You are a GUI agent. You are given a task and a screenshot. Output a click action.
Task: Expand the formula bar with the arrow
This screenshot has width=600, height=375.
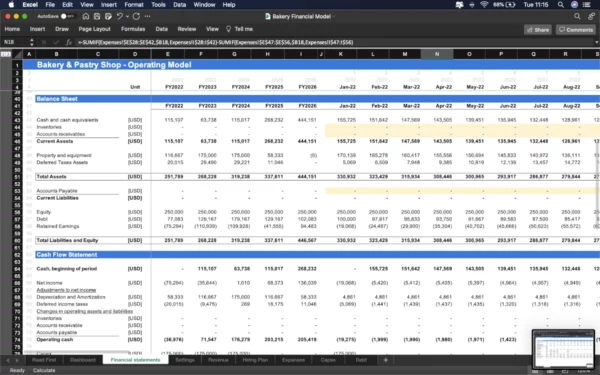pyautogui.click(x=596, y=42)
